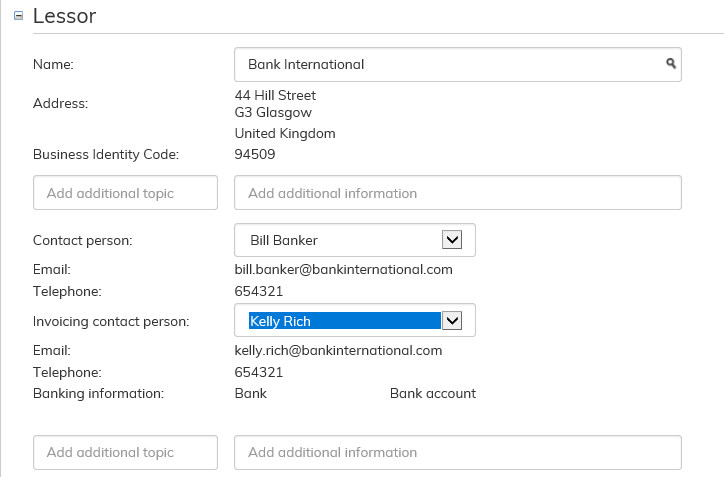The image size is (724, 477).
Task: Select the highlighted Kelly Rich combo box
Action: pyautogui.click(x=340, y=321)
